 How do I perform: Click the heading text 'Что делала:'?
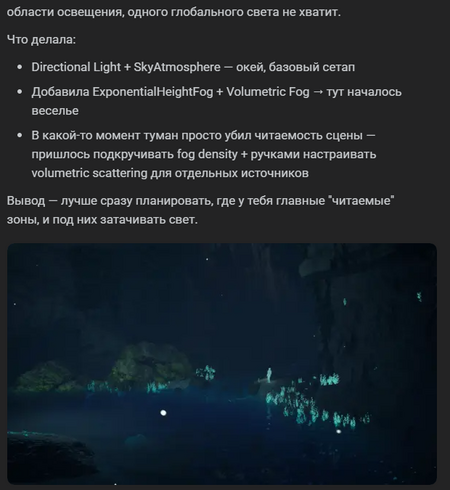pos(41,40)
